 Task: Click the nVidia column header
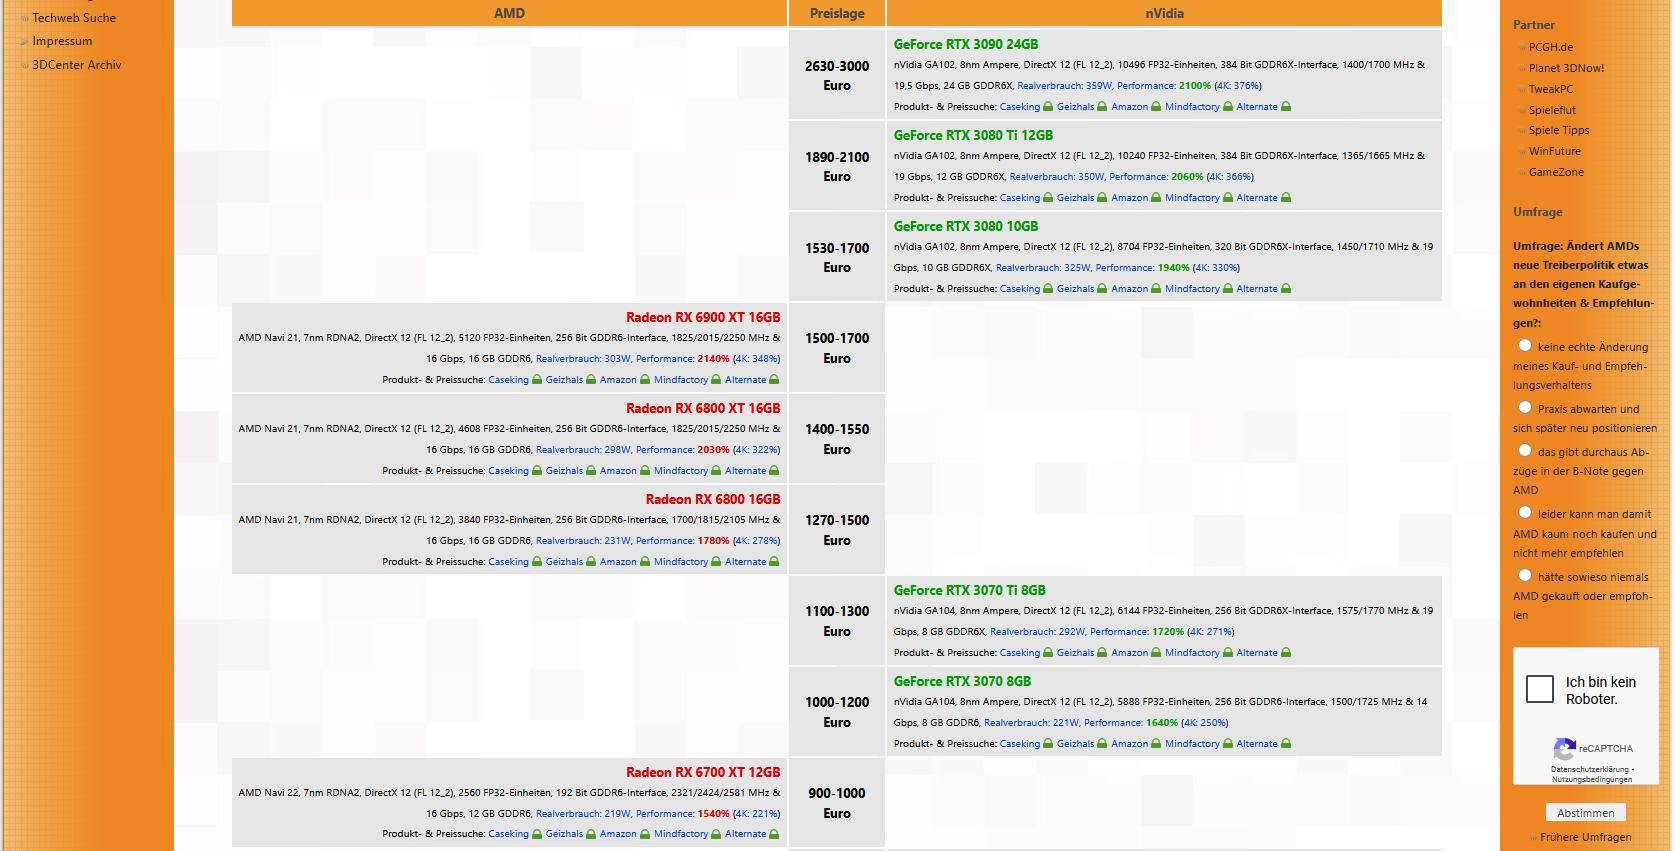(x=1164, y=13)
